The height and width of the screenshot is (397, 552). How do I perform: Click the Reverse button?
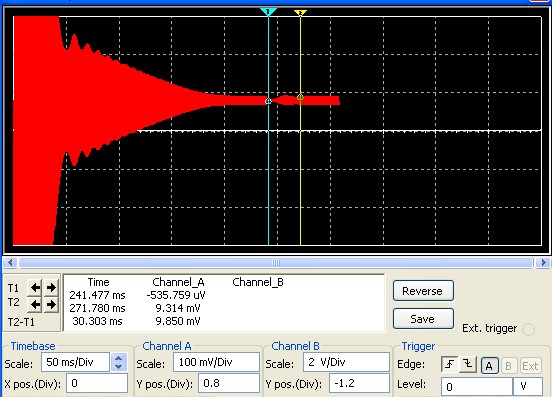(x=423, y=291)
